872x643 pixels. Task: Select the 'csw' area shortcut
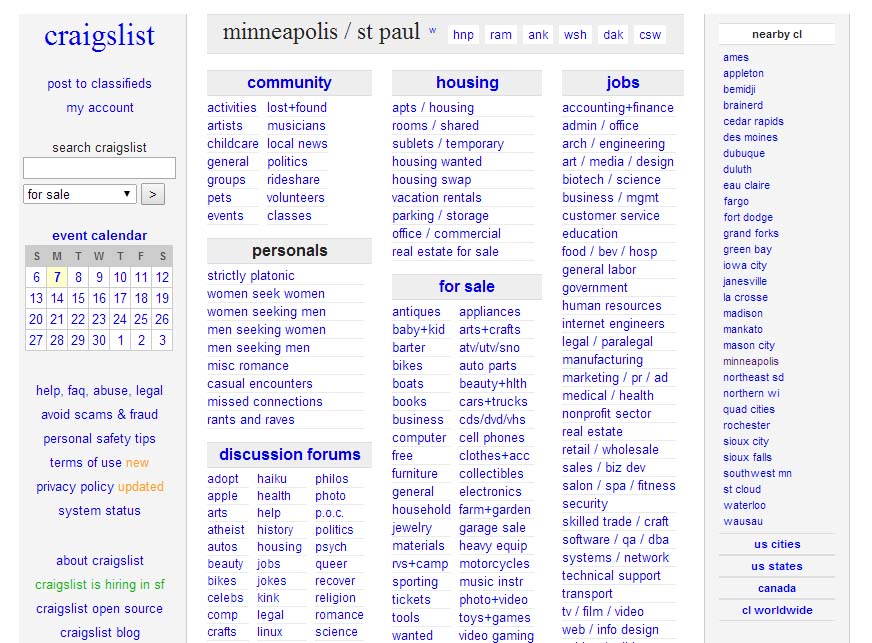tap(650, 34)
